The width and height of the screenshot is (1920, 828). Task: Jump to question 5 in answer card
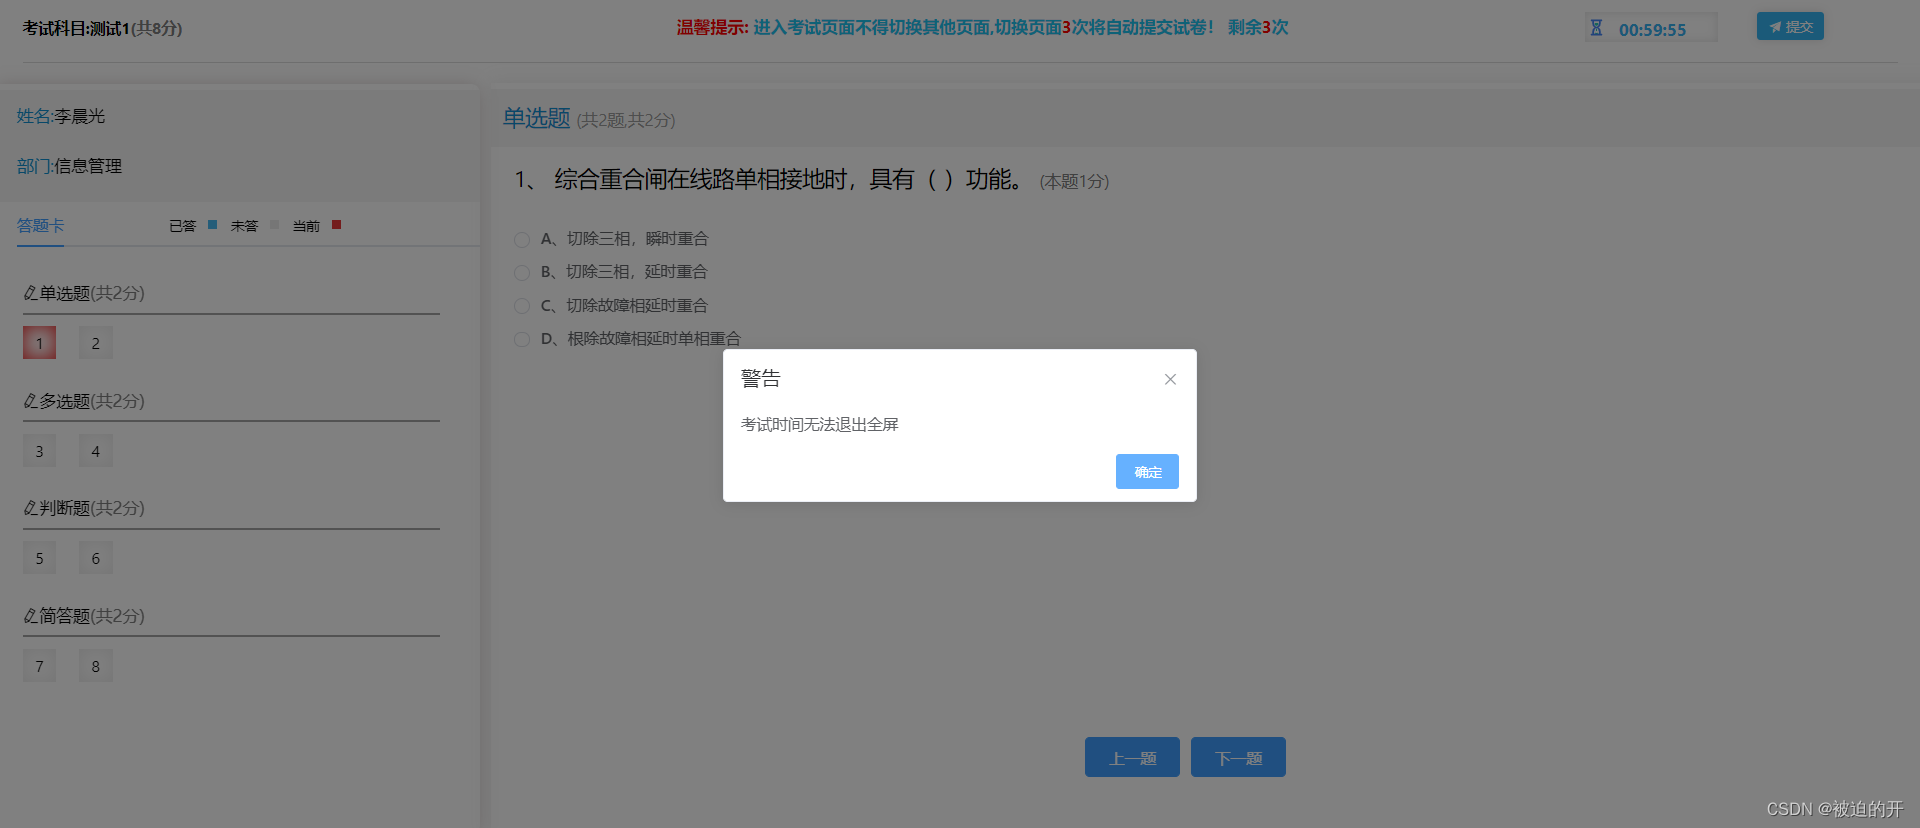(x=39, y=558)
